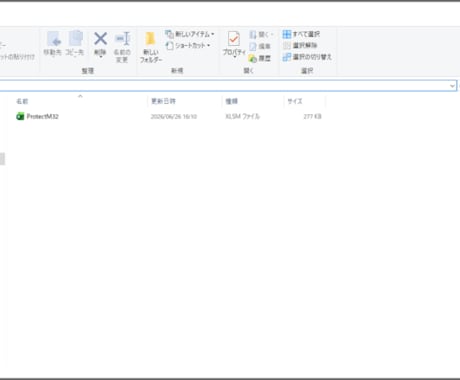The width and height of the screenshot is (460, 380).
Task: Open the New item (新しいアイテム) dropdown
Action: [190, 34]
